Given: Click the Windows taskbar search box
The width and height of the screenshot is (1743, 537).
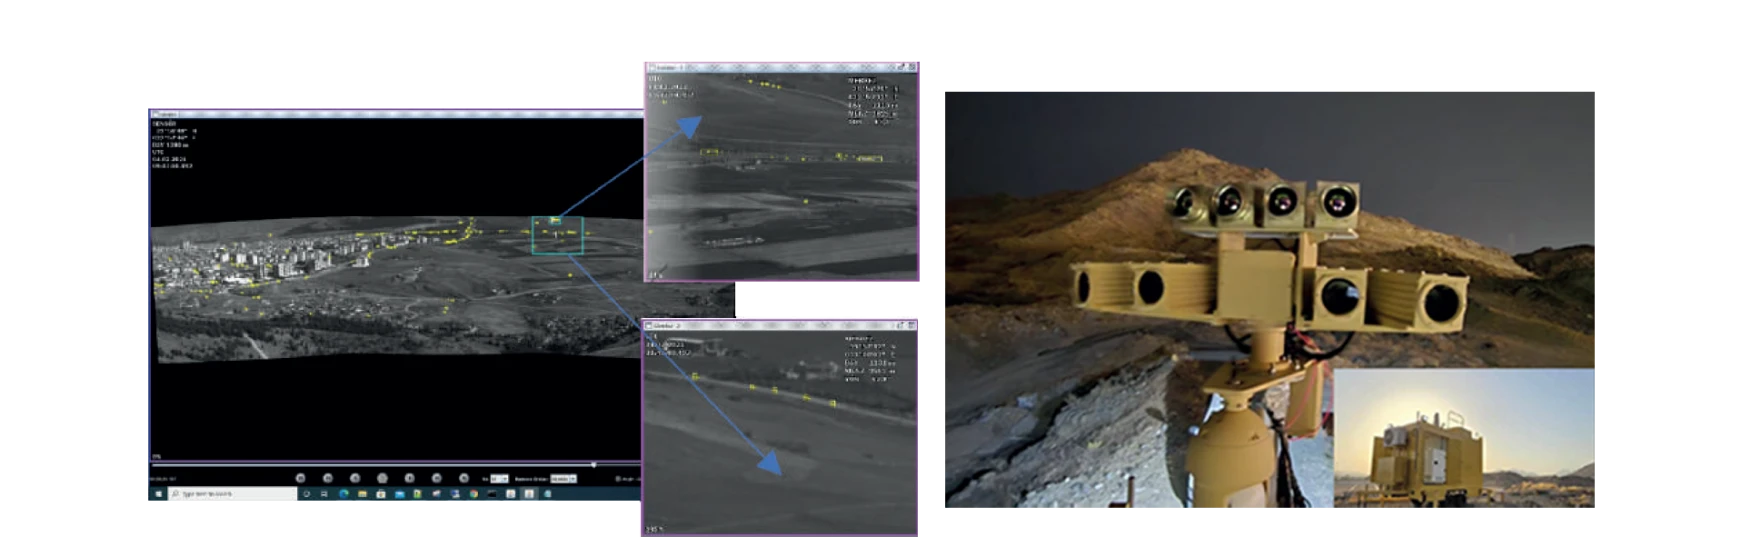Looking at the screenshot, I should pyautogui.click(x=232, y=494).
